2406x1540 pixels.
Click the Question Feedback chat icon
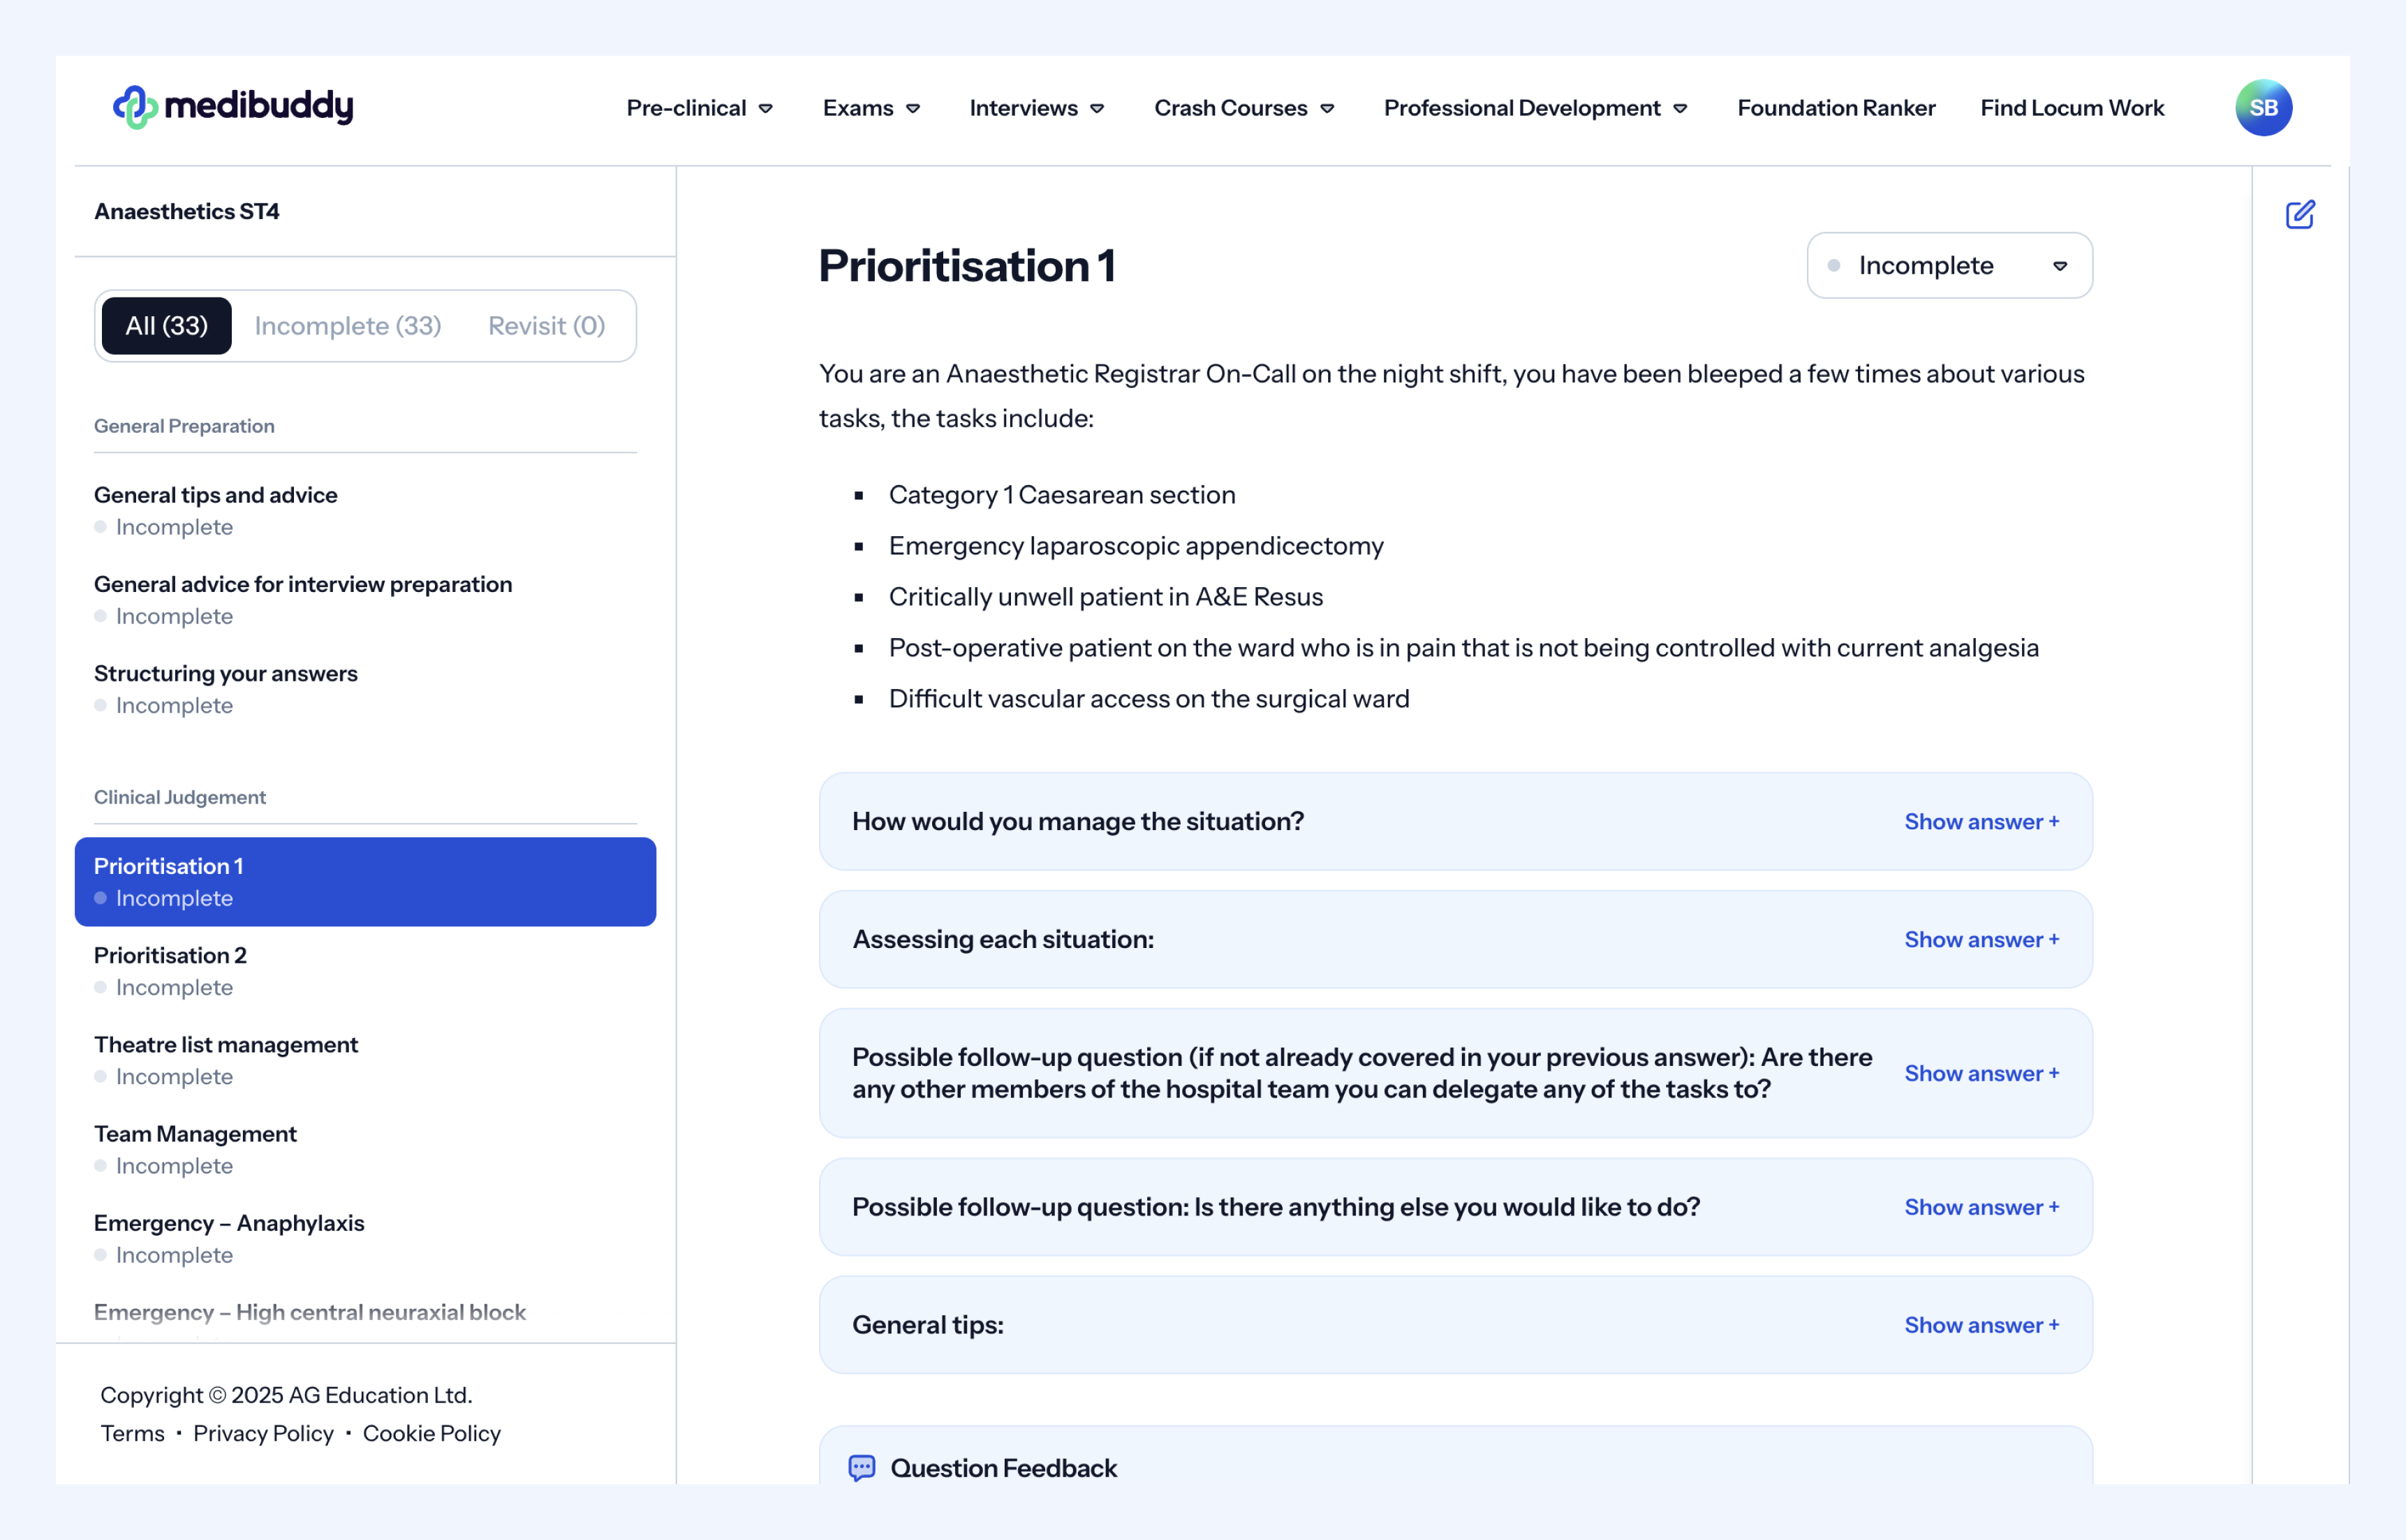point(861,1467)
